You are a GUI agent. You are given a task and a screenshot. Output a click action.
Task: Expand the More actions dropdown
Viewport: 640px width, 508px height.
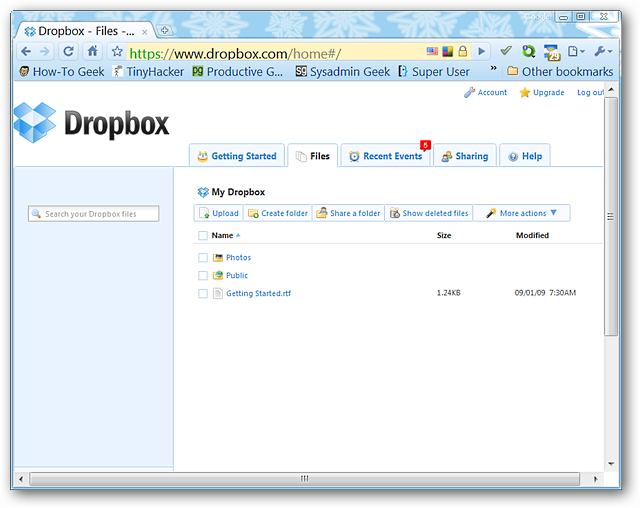(x=521, y=213)
